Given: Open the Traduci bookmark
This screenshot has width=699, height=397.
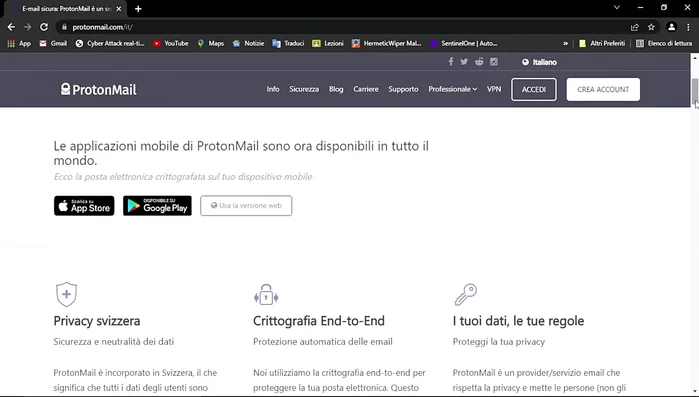Looking at the screenshot, I should pos(288,43).
